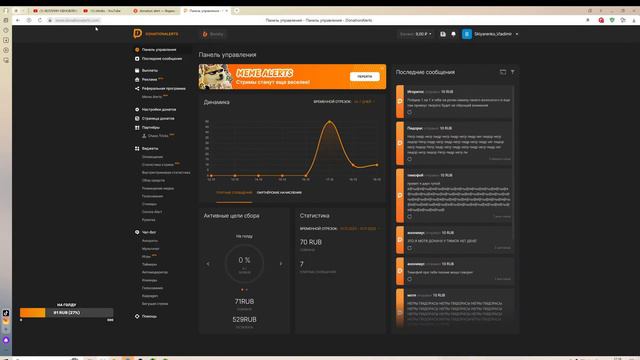Open Последние сообщения in the sidebar
The width and height of the screenshot is (640, 360).
click(162, 59)
